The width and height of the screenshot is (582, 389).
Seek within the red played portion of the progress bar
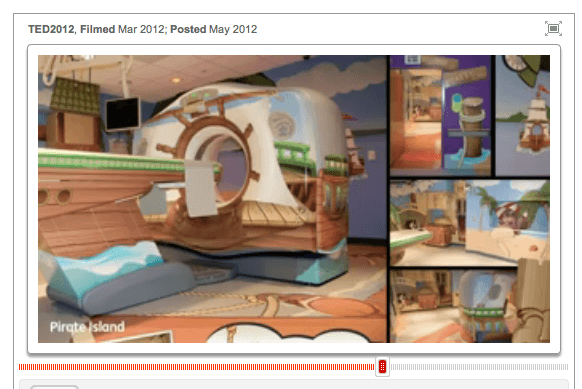pos(197,367)
